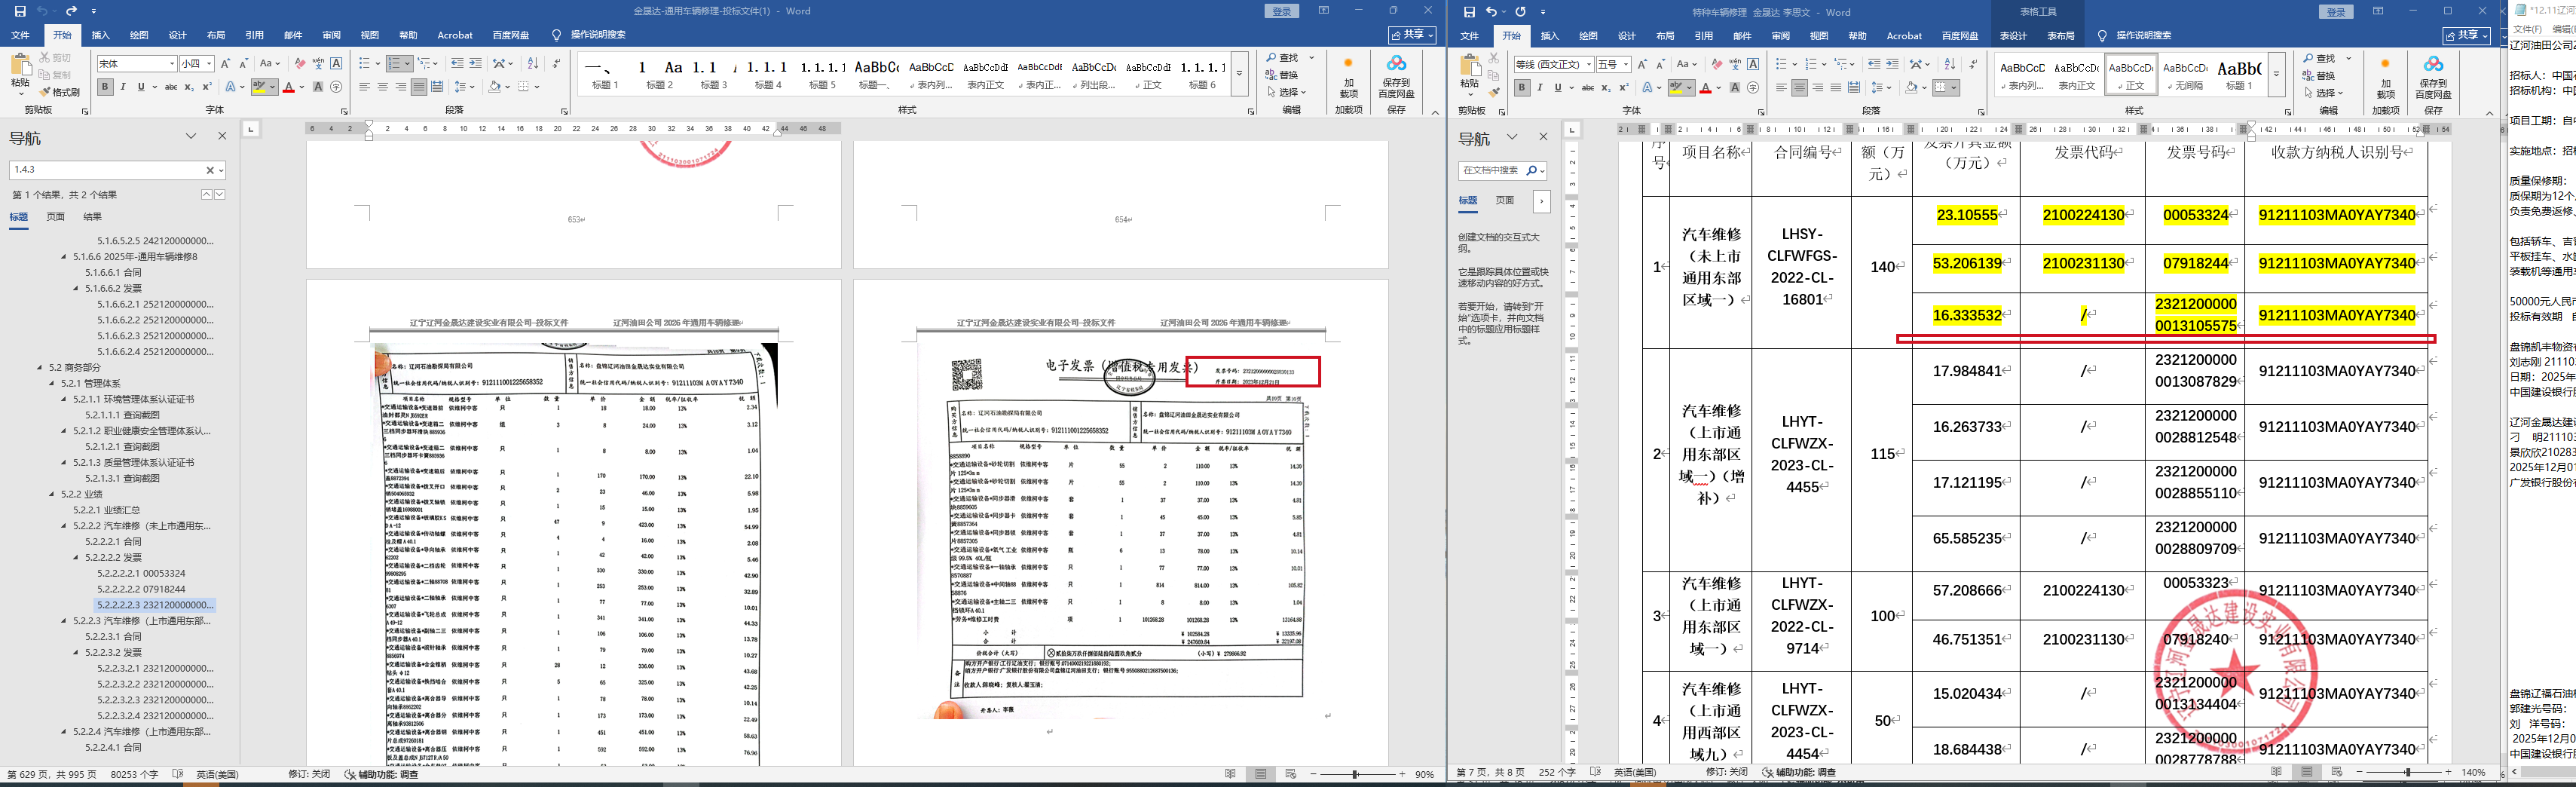Collapse the 5.2.1 管理体系 heading in navigation
This screenshot has height=787, width=2576.
[x=52, y=383]
